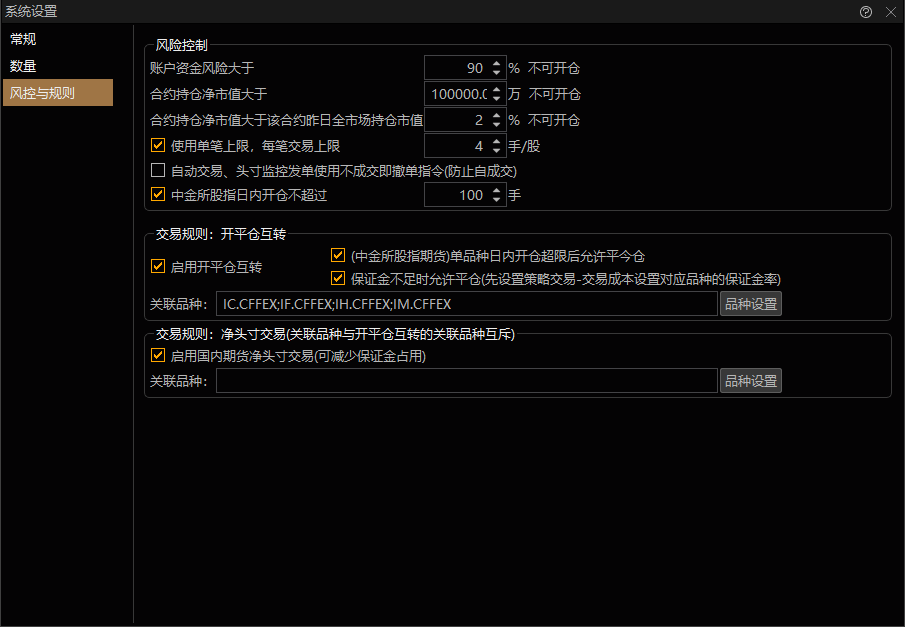Click the empty 关联品种 field under 净头寸交易
Viewport: 905px width, 627px height.
(466, 380)
